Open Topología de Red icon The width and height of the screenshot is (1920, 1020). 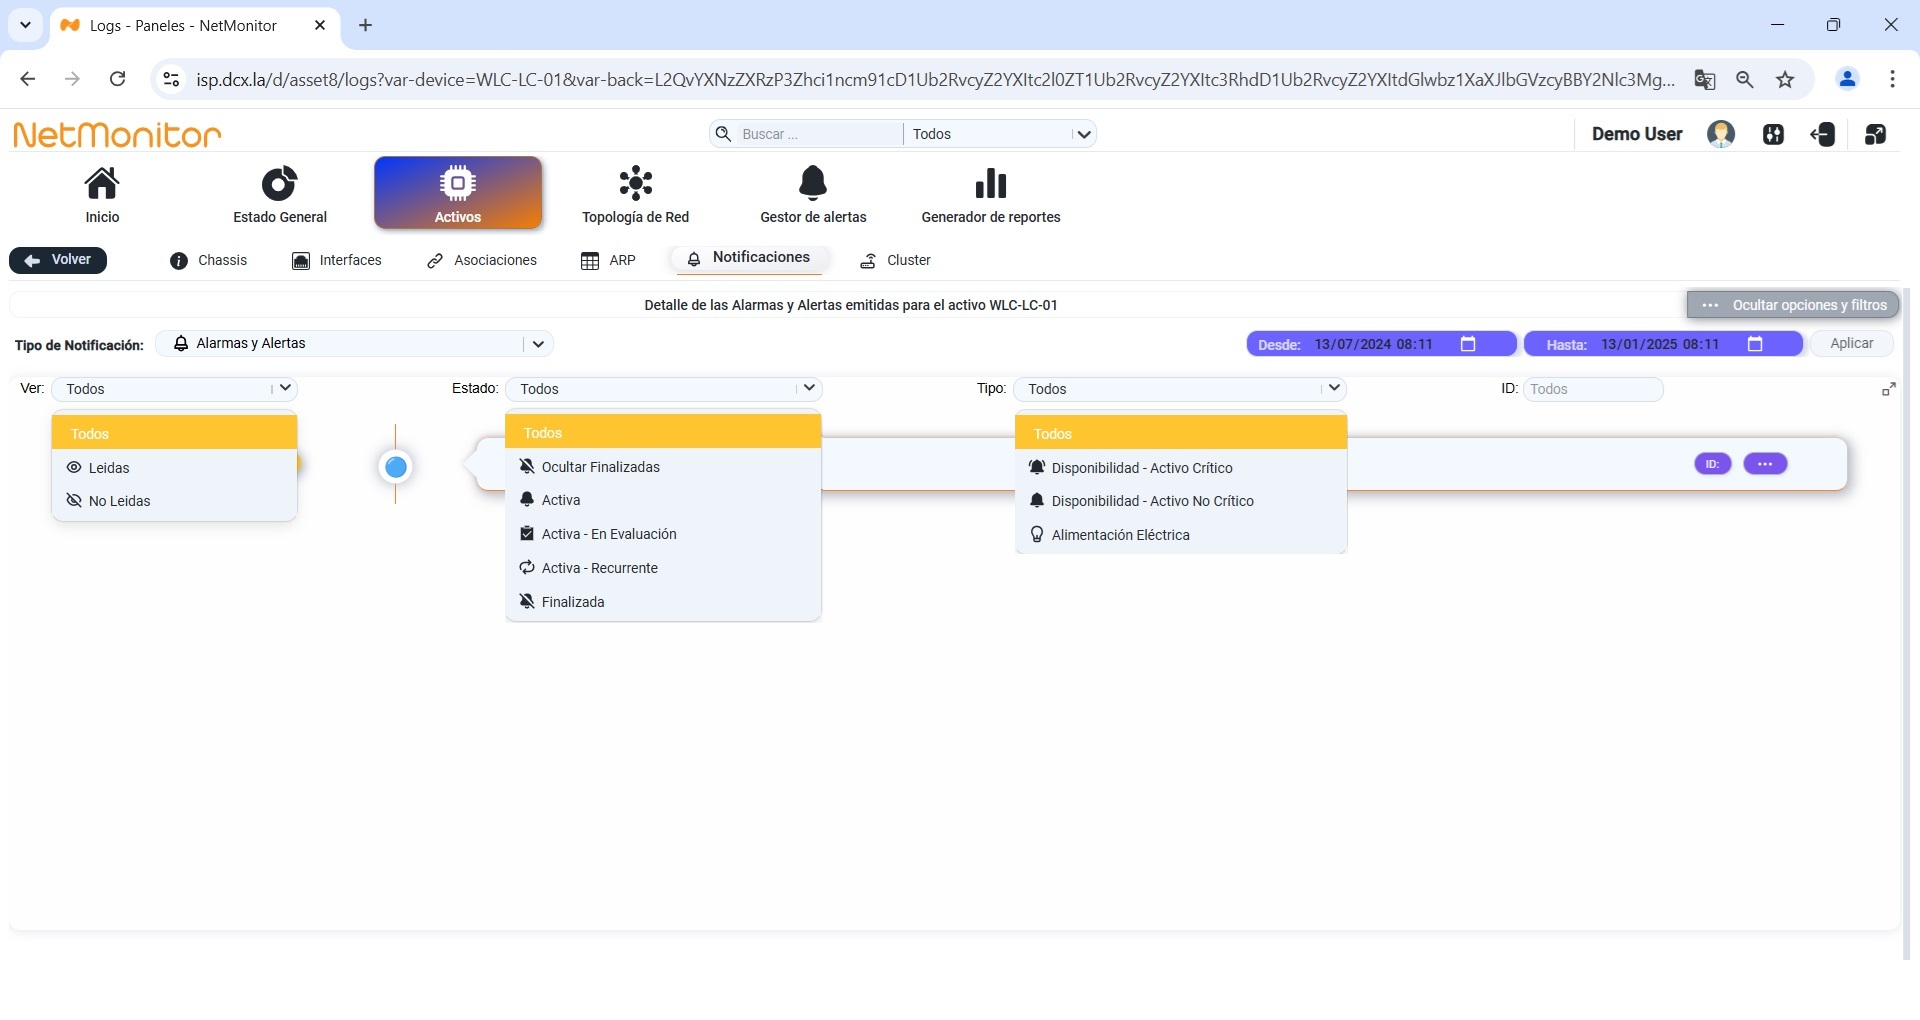tap(636, 184)
